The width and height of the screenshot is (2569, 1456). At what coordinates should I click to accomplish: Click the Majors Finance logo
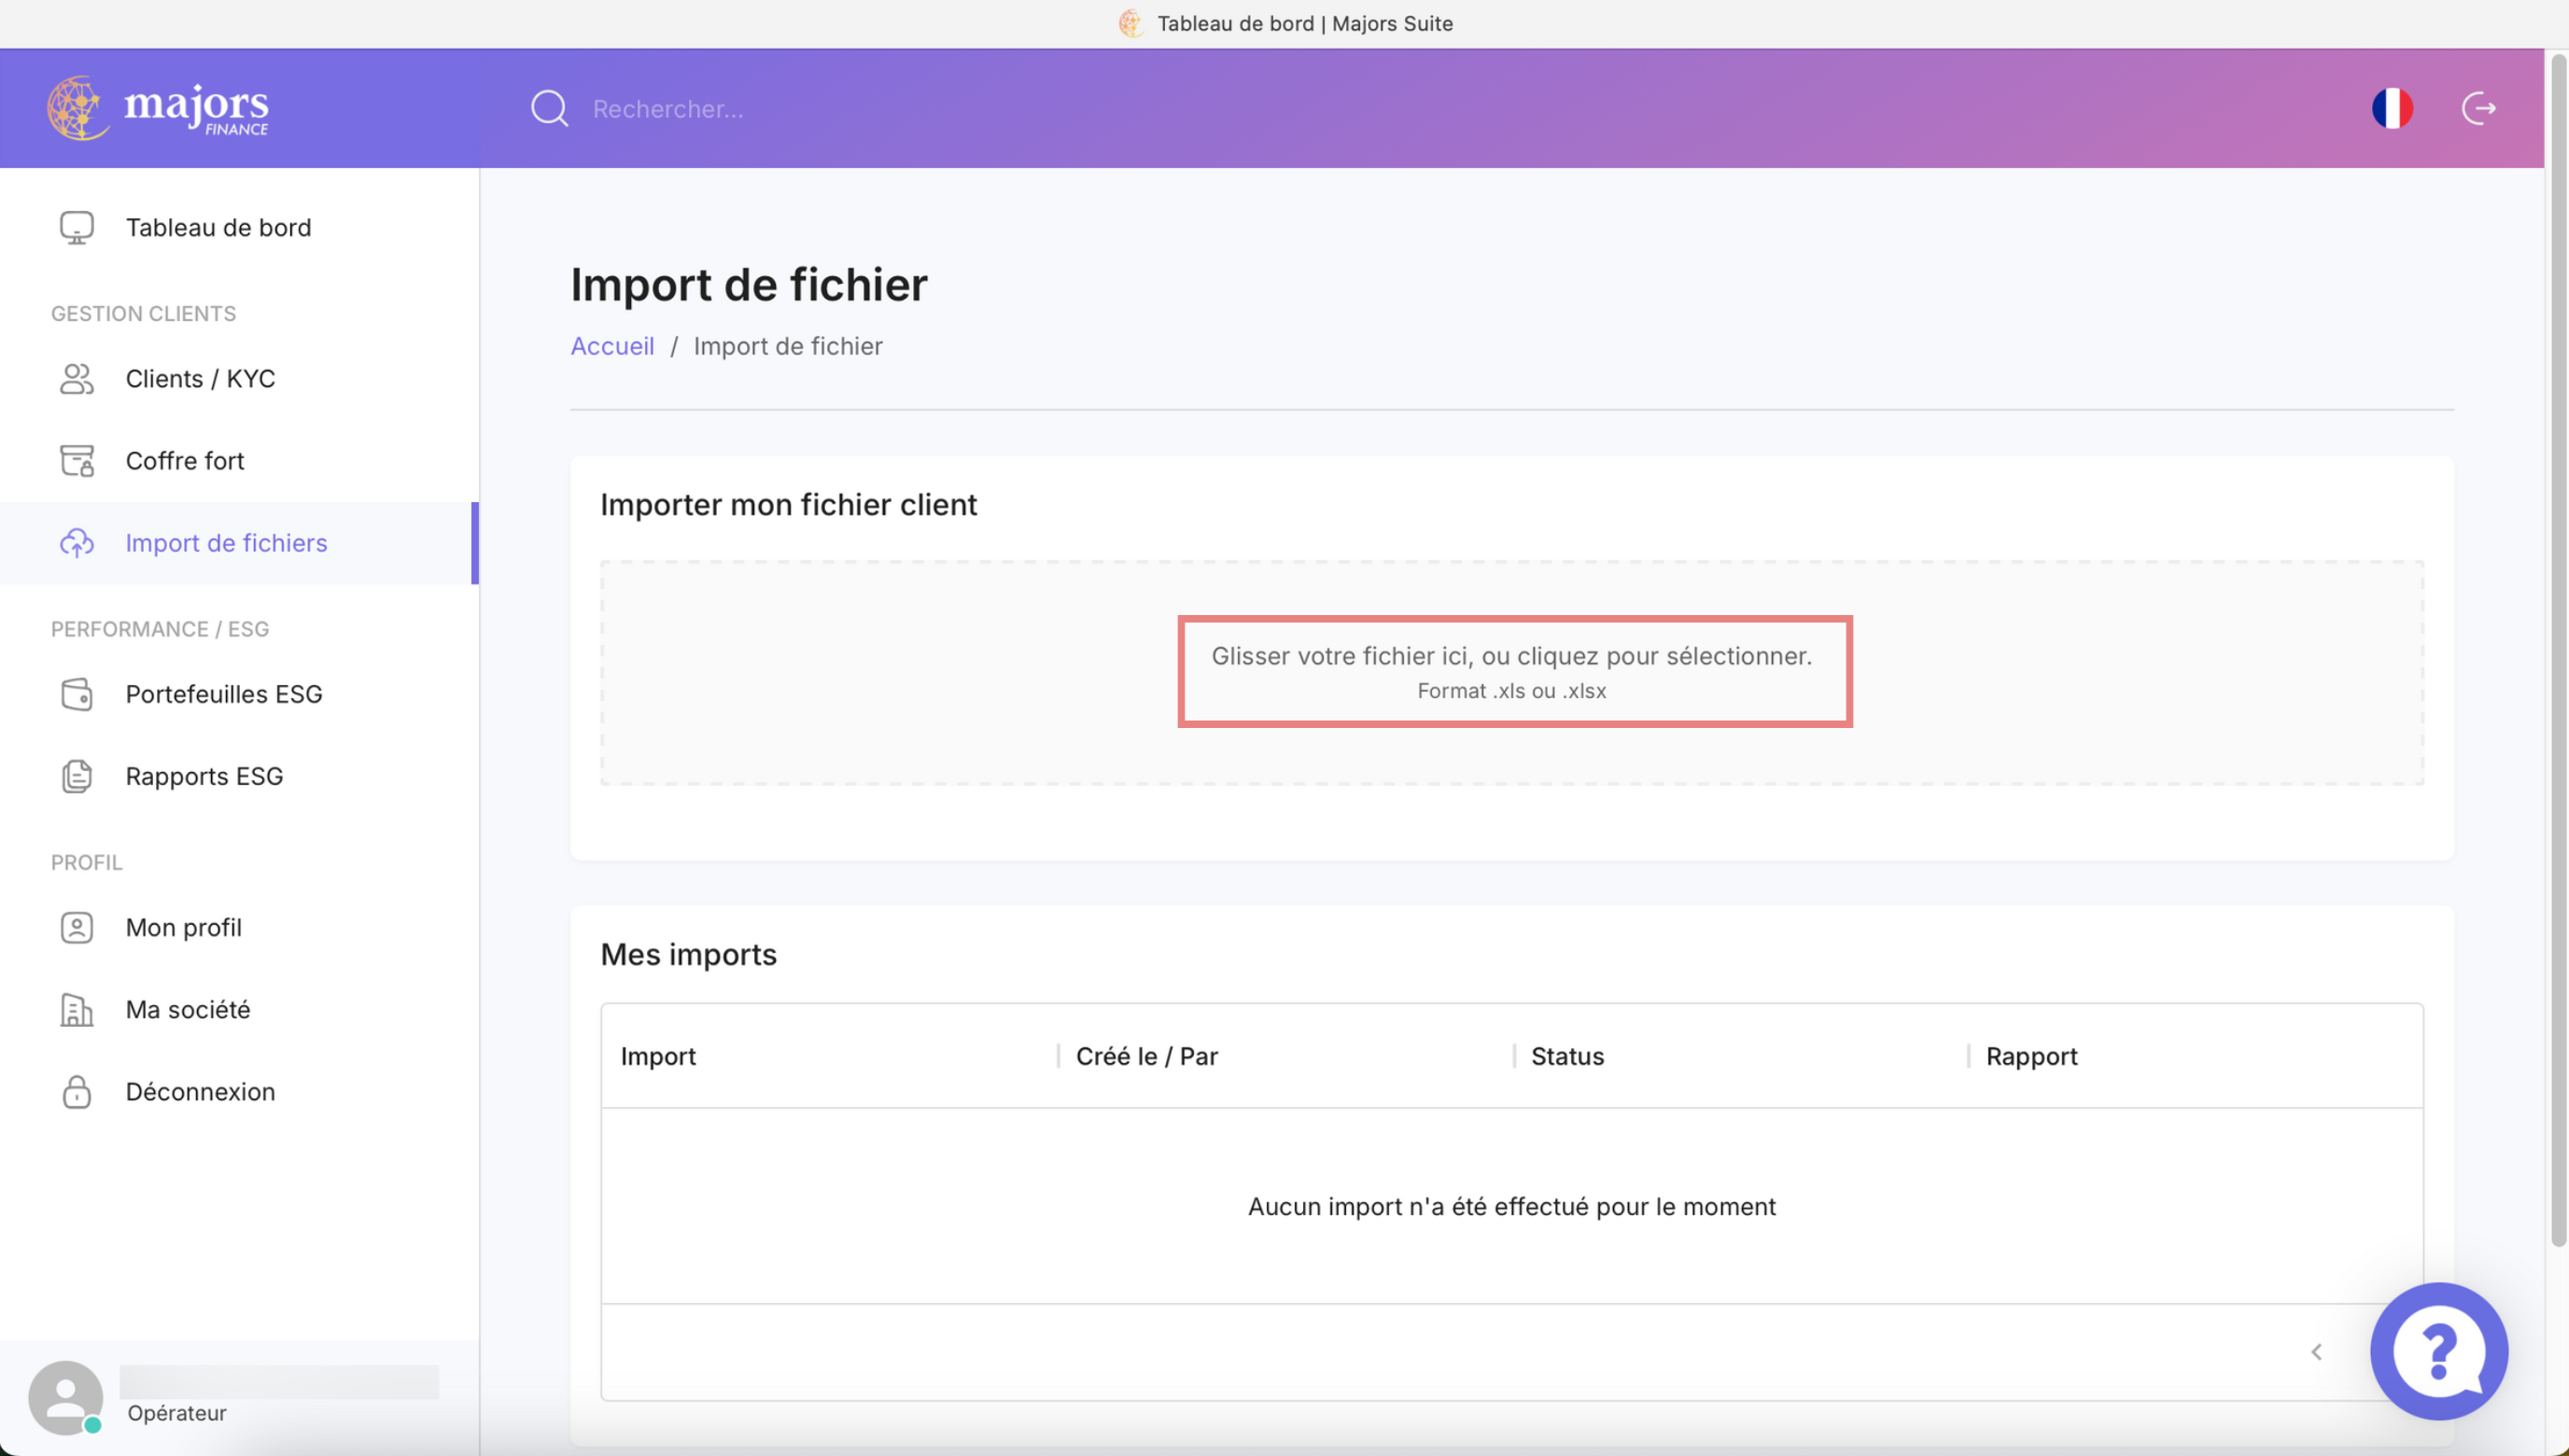coord(157,108)
